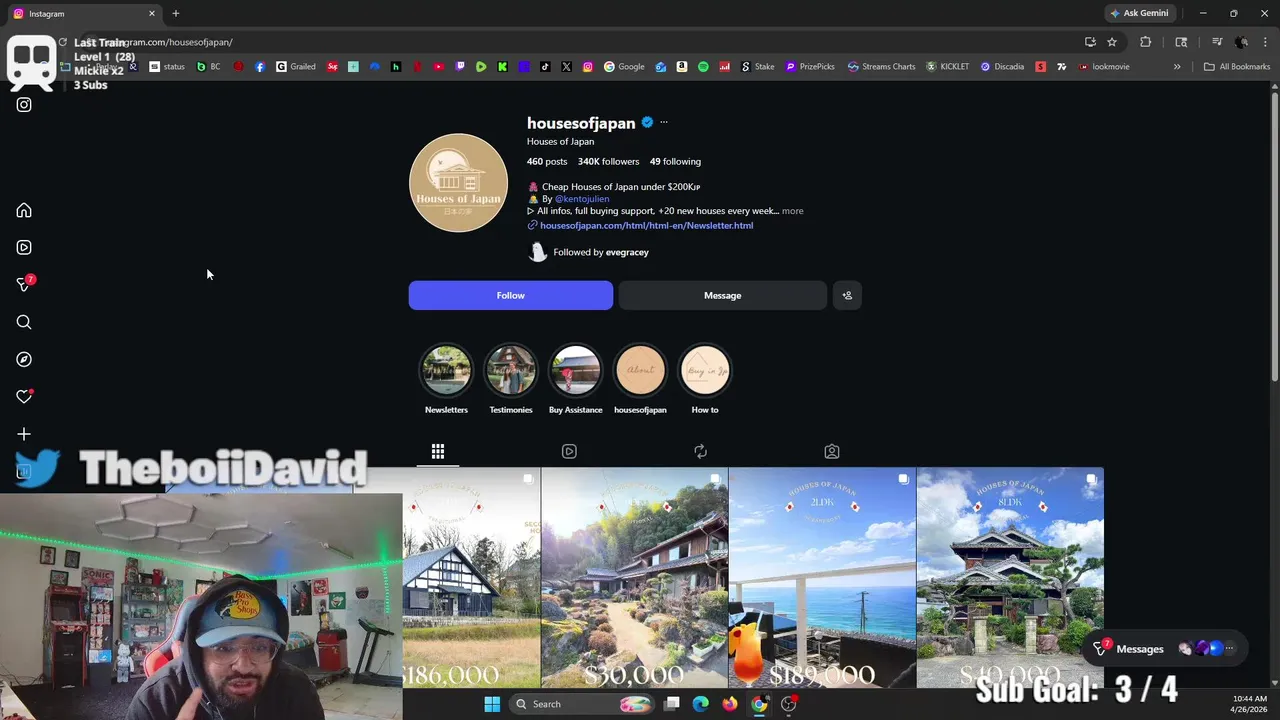Open the Windows Start menu
1280x720 pixels.
492,704
